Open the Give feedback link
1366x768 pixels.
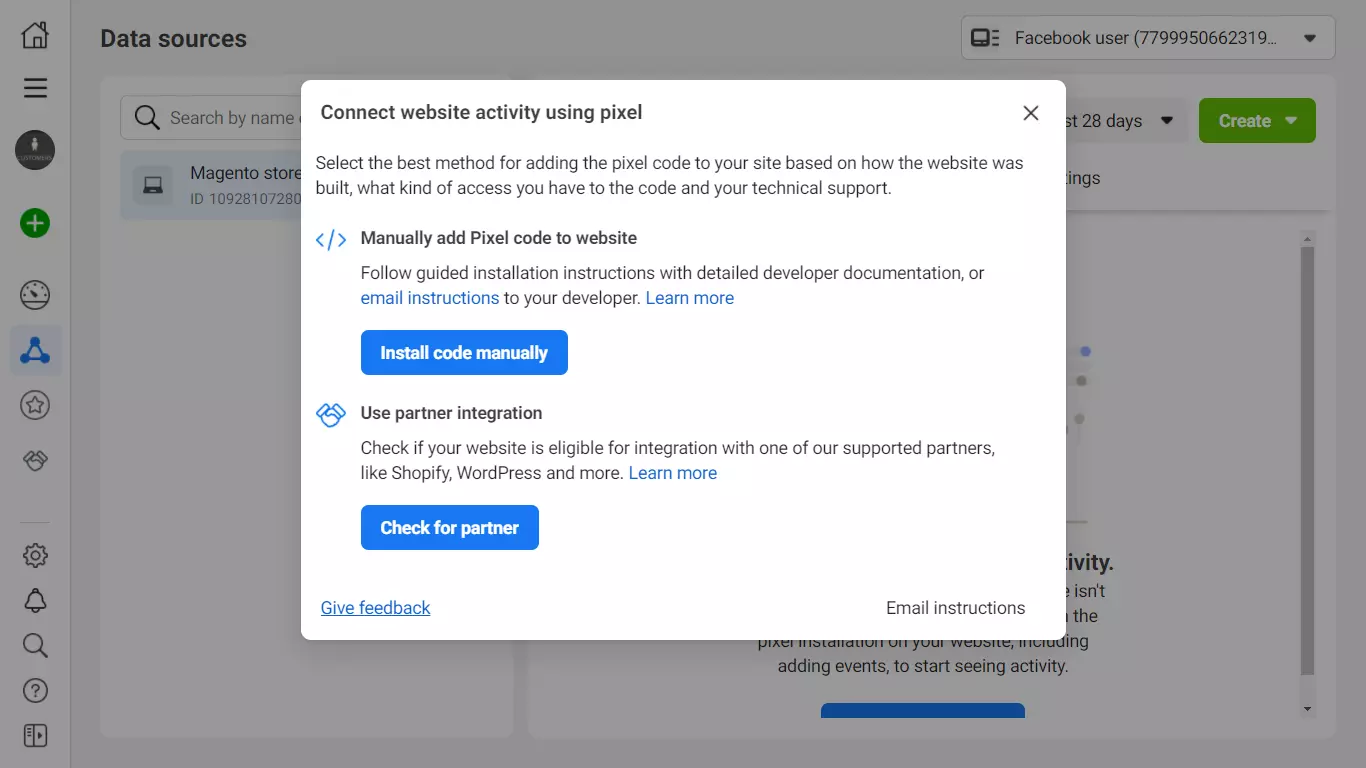pyautogui.click(x=375, y=608)
